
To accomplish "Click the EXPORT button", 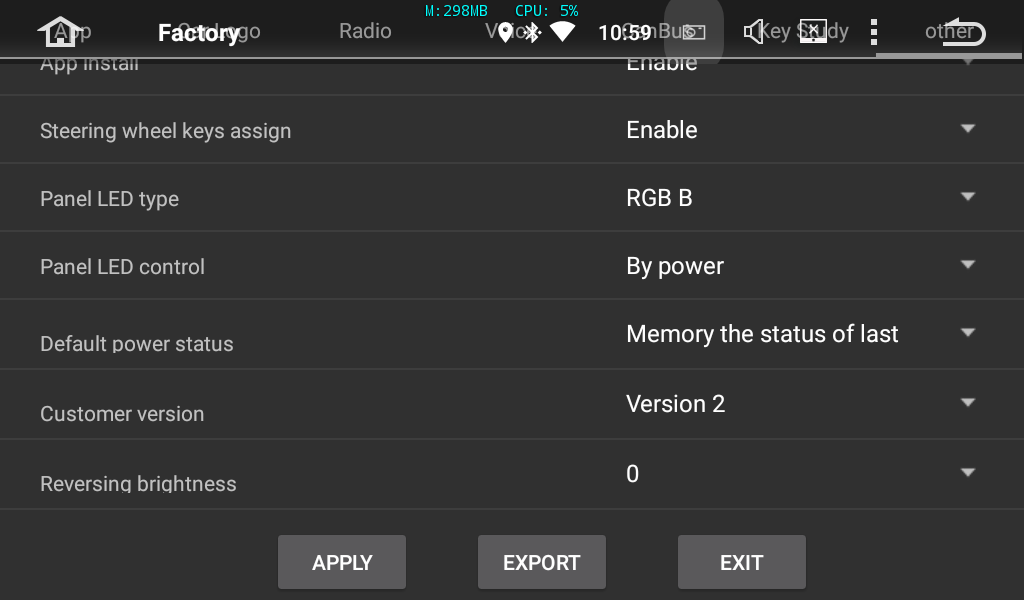I will tap(541, 562).
